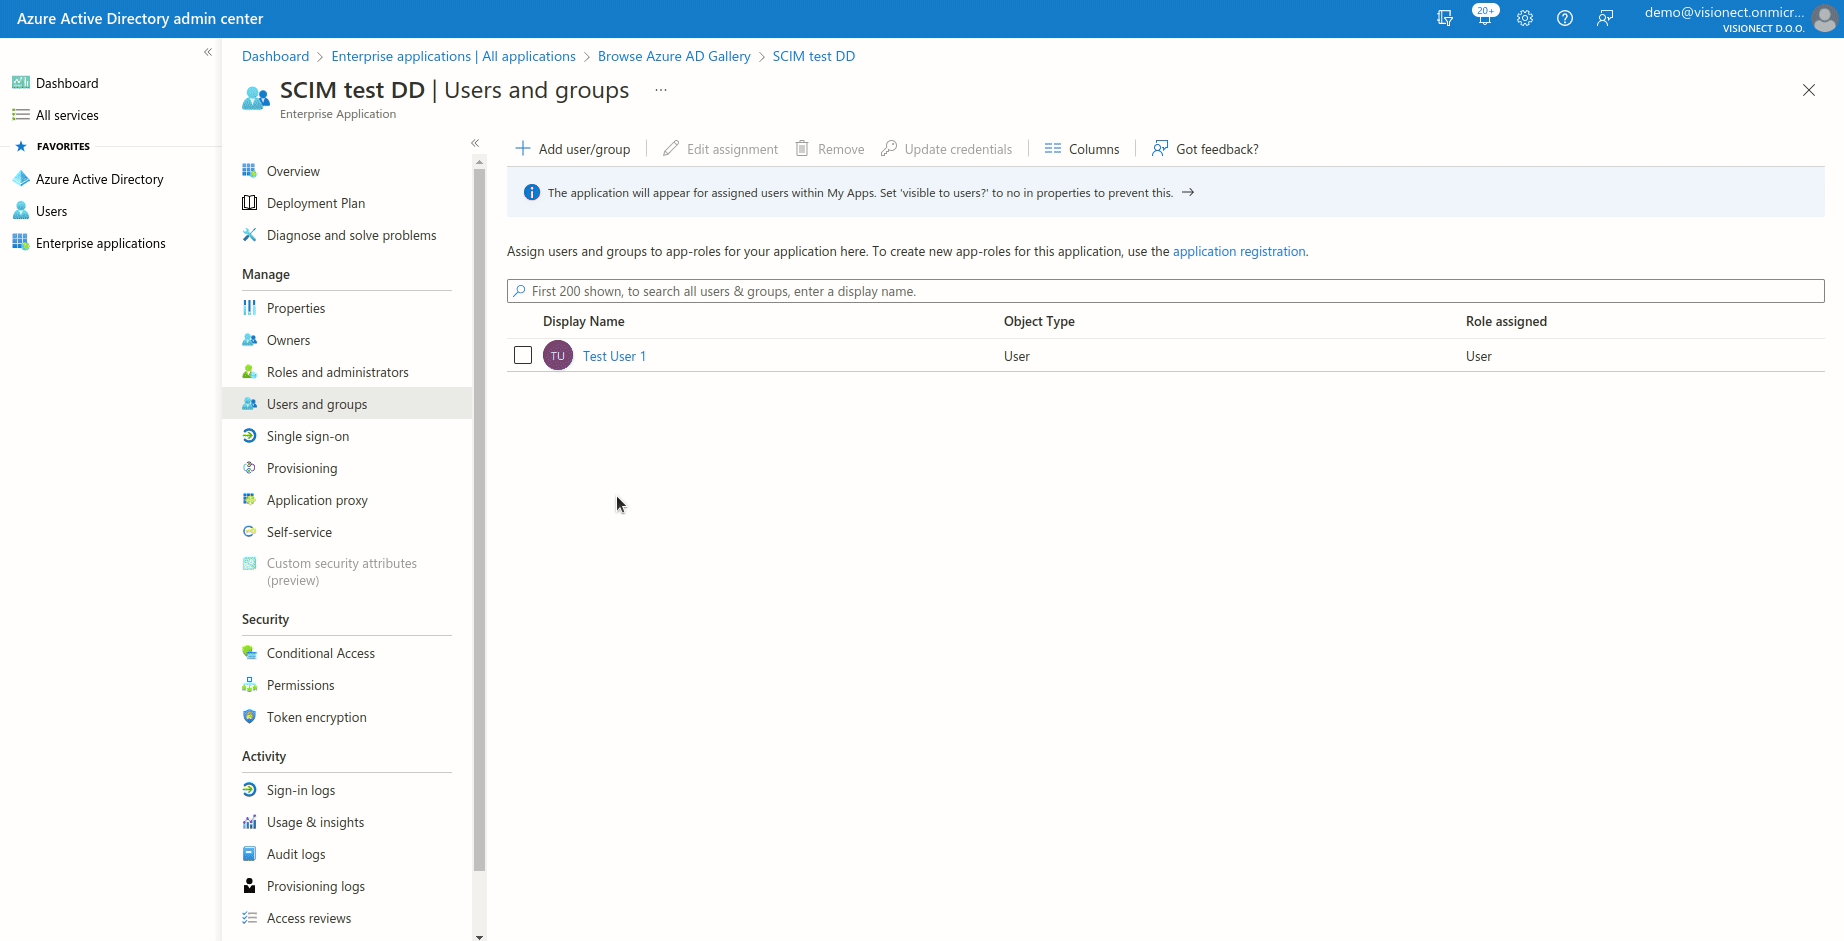Open the application registration link

coord(1240,251)
